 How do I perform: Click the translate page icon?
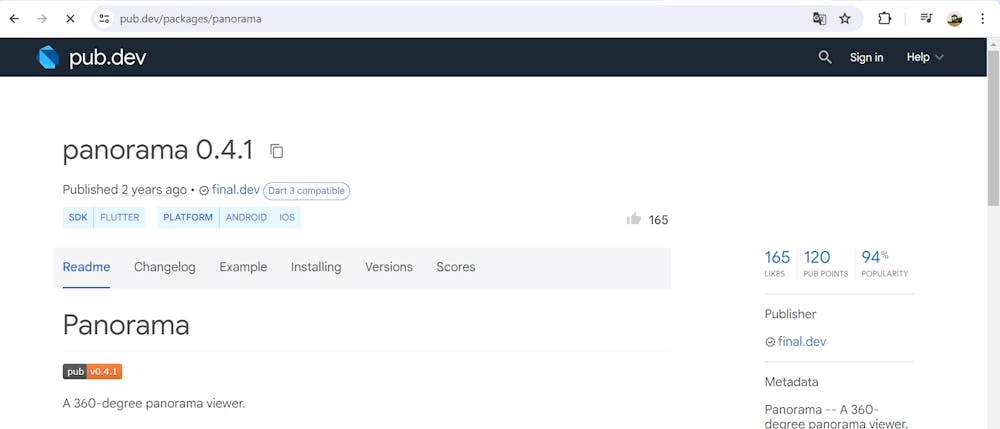(820, 19)
